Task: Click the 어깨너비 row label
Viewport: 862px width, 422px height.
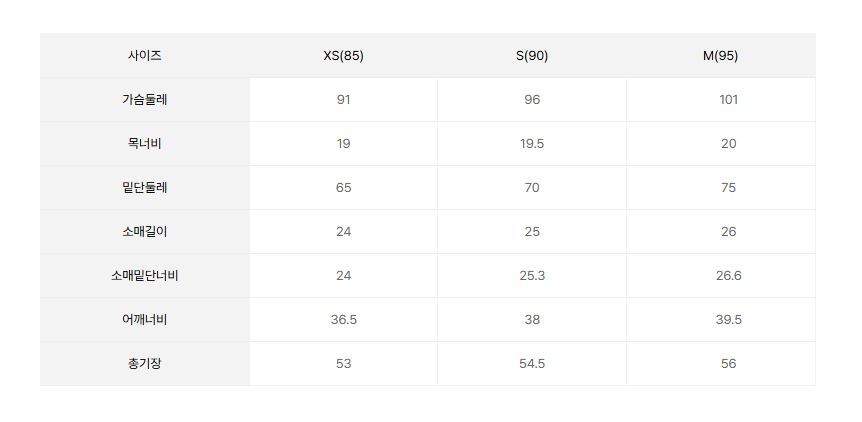Action: pyautogui.click(x=144, y=320)
